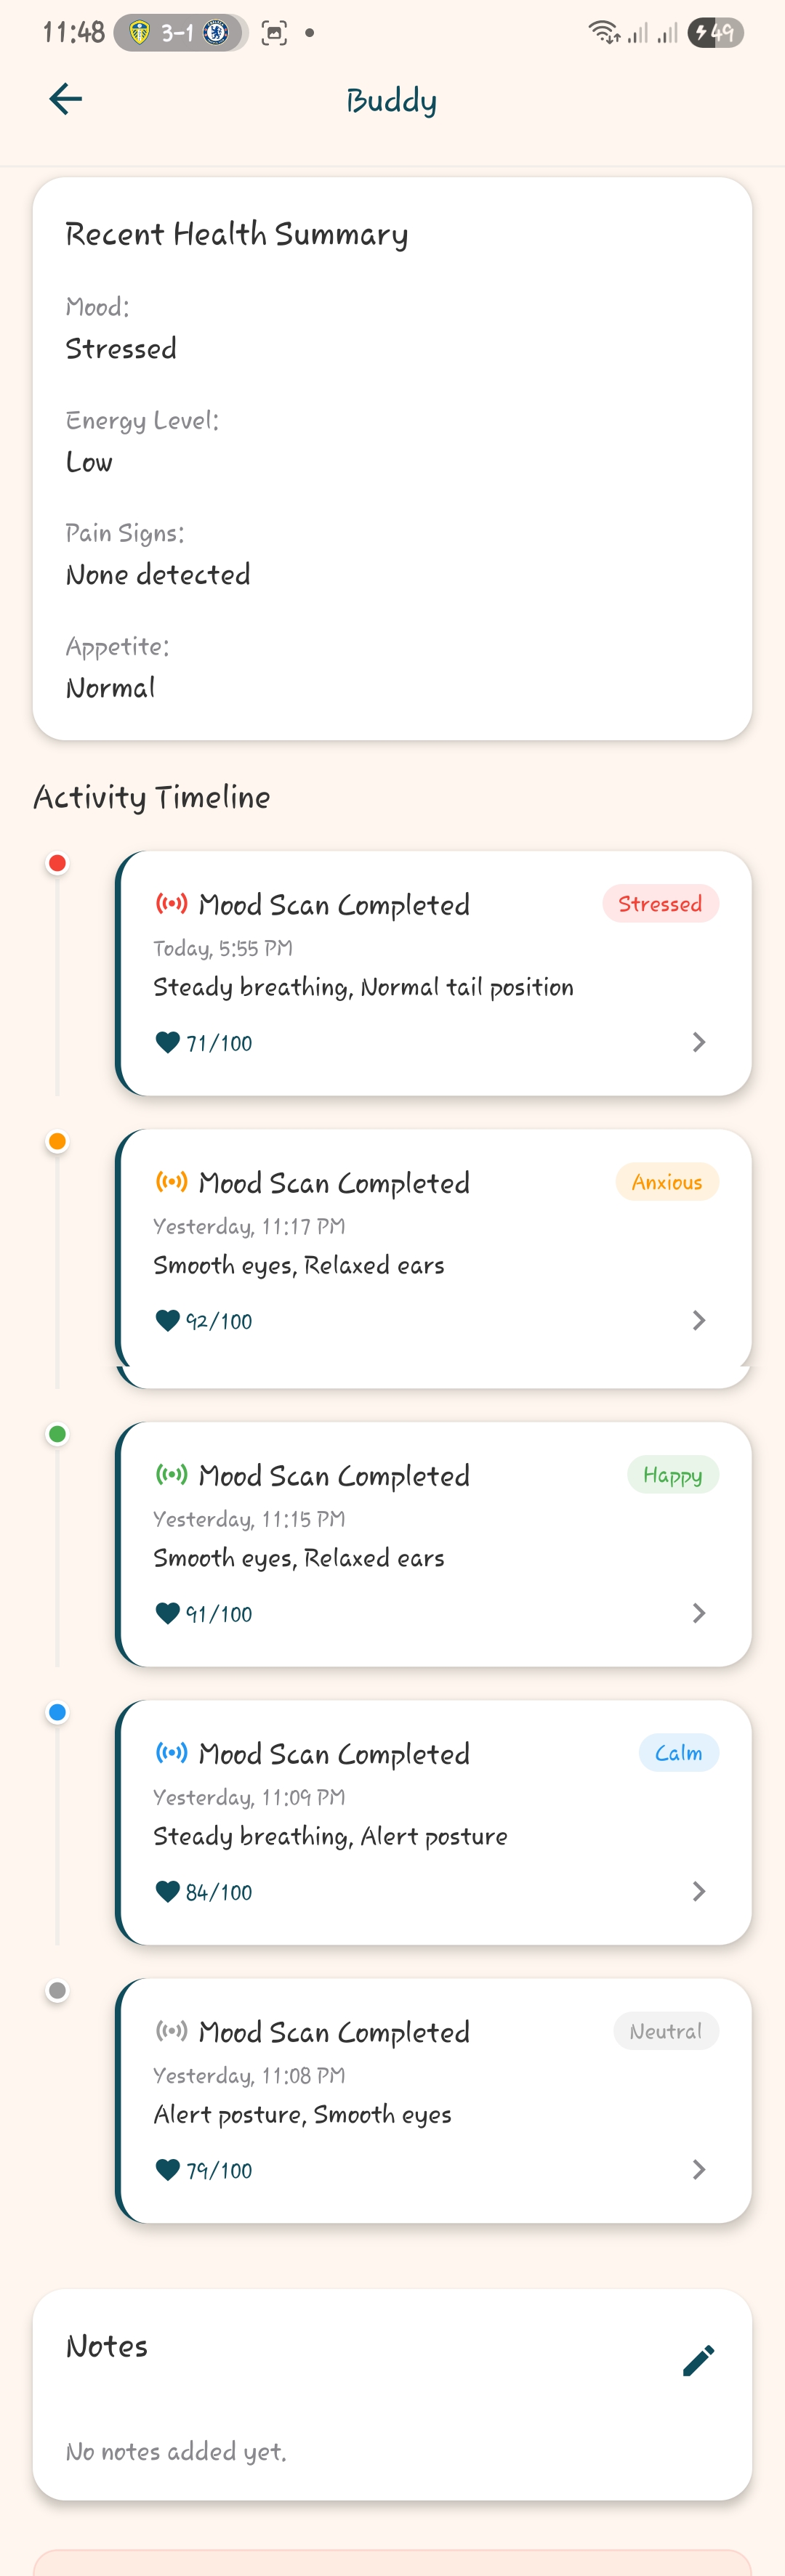Open the Yesterday 11:17 PM scan chevron
The height and width of the screenshot is (2576, 785).
click(x=699, y=1320)
